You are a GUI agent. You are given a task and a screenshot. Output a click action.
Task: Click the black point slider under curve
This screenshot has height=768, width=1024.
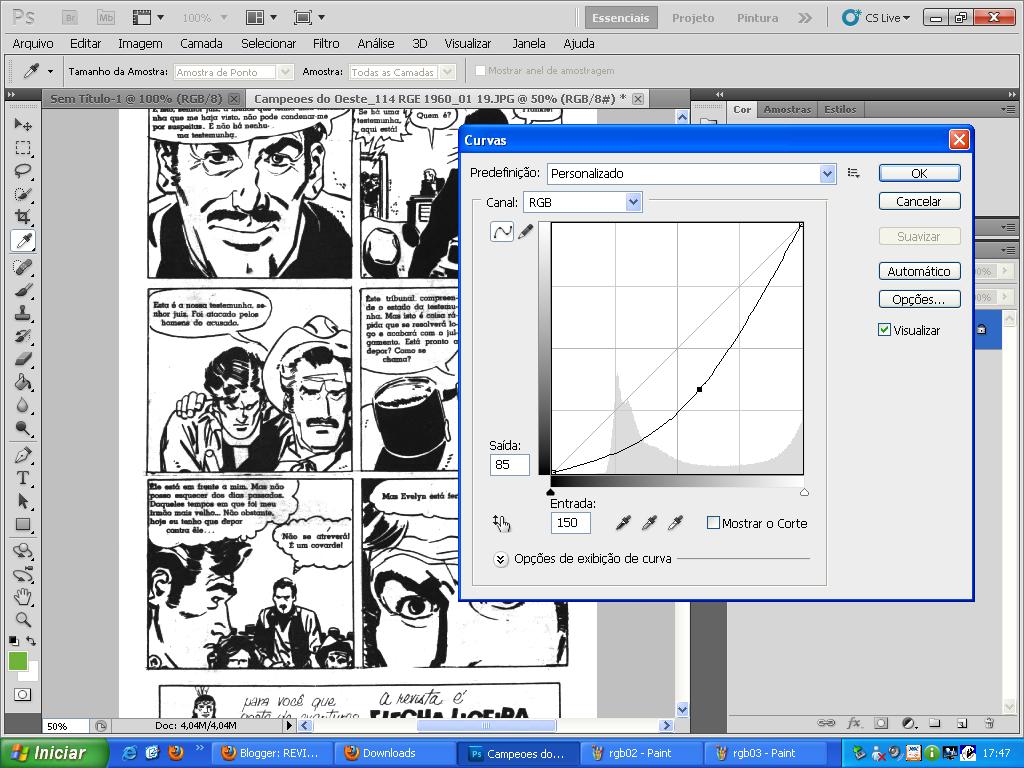(551, 492)
